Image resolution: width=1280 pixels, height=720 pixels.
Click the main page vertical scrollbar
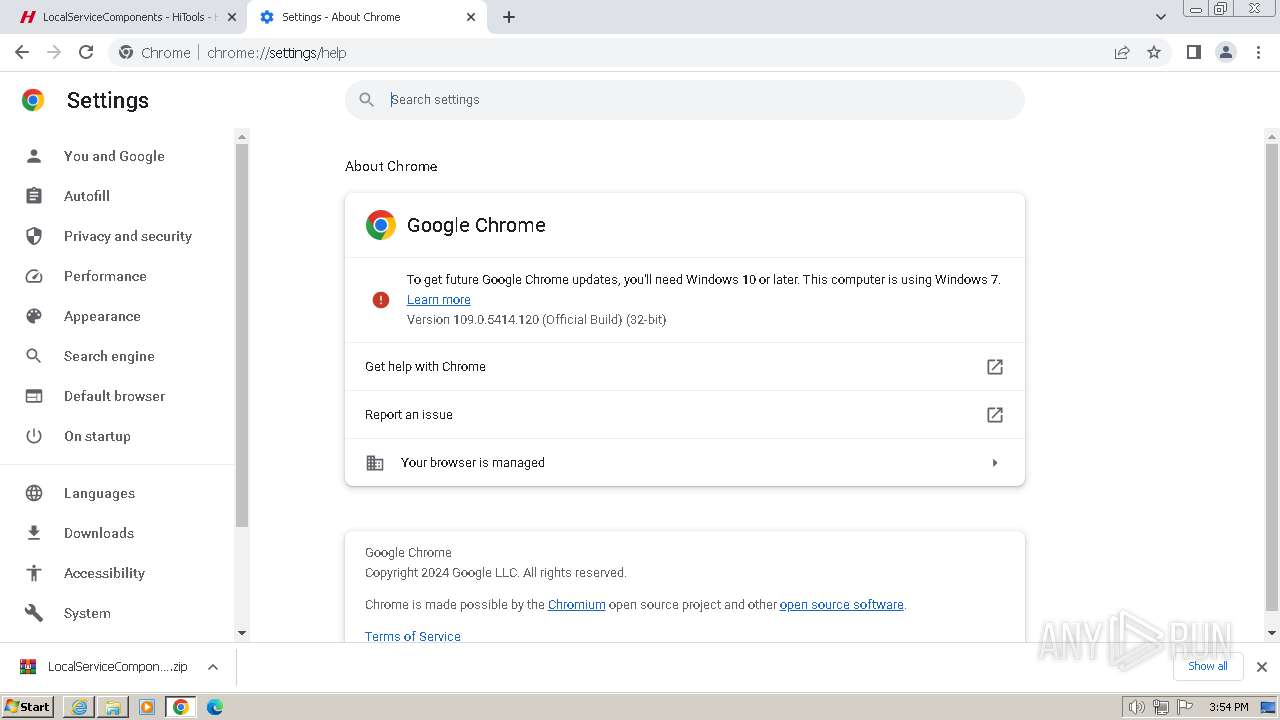pos(1272,376)
